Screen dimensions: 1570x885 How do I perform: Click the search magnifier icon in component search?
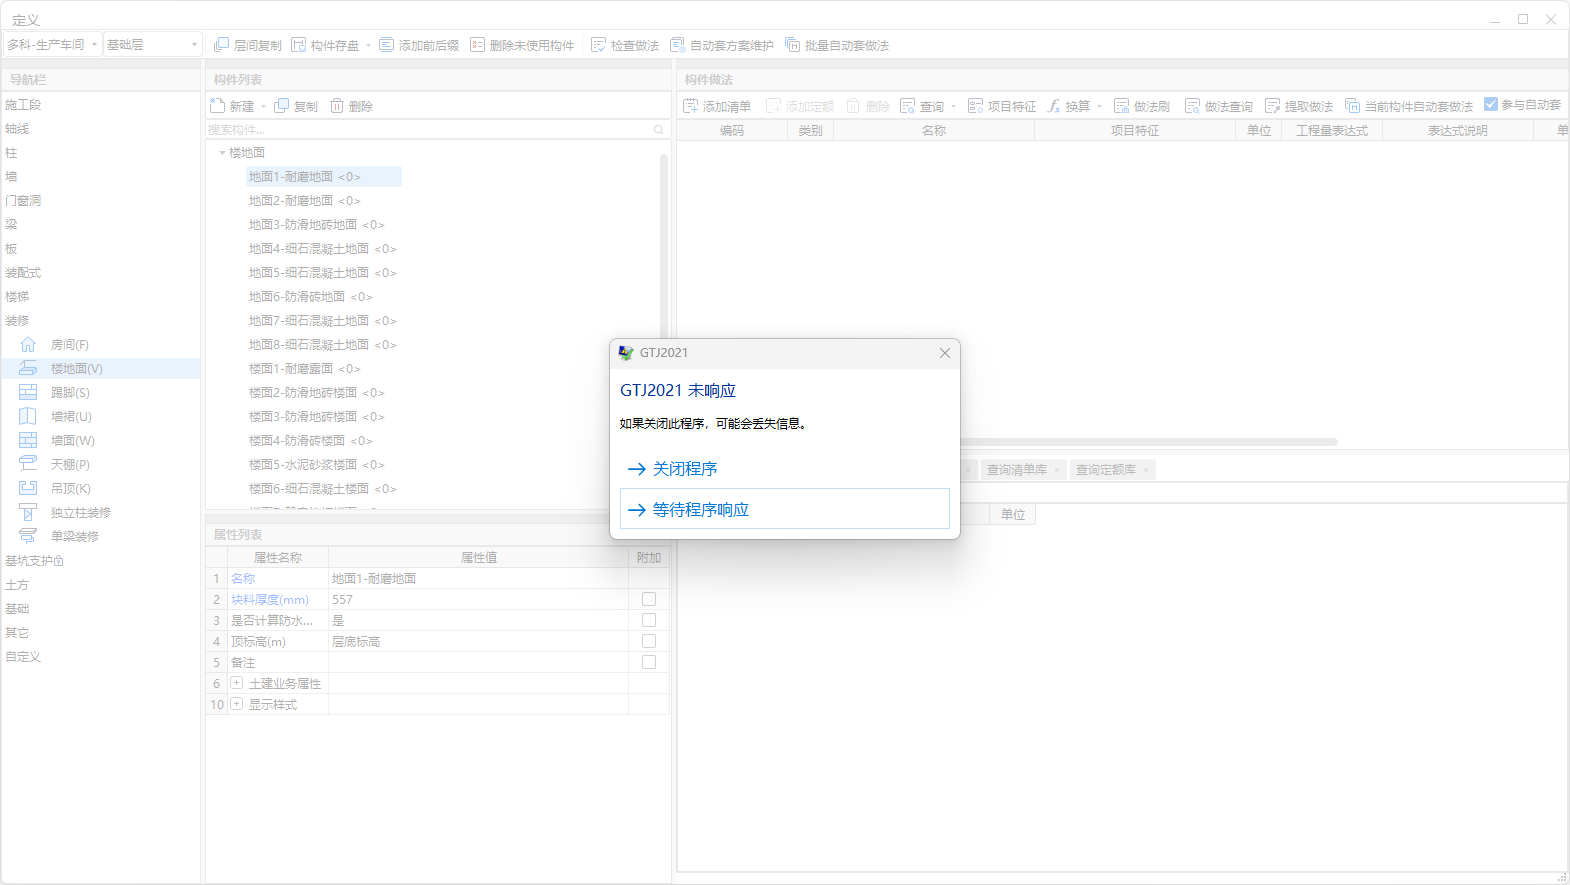click(658, 130)
